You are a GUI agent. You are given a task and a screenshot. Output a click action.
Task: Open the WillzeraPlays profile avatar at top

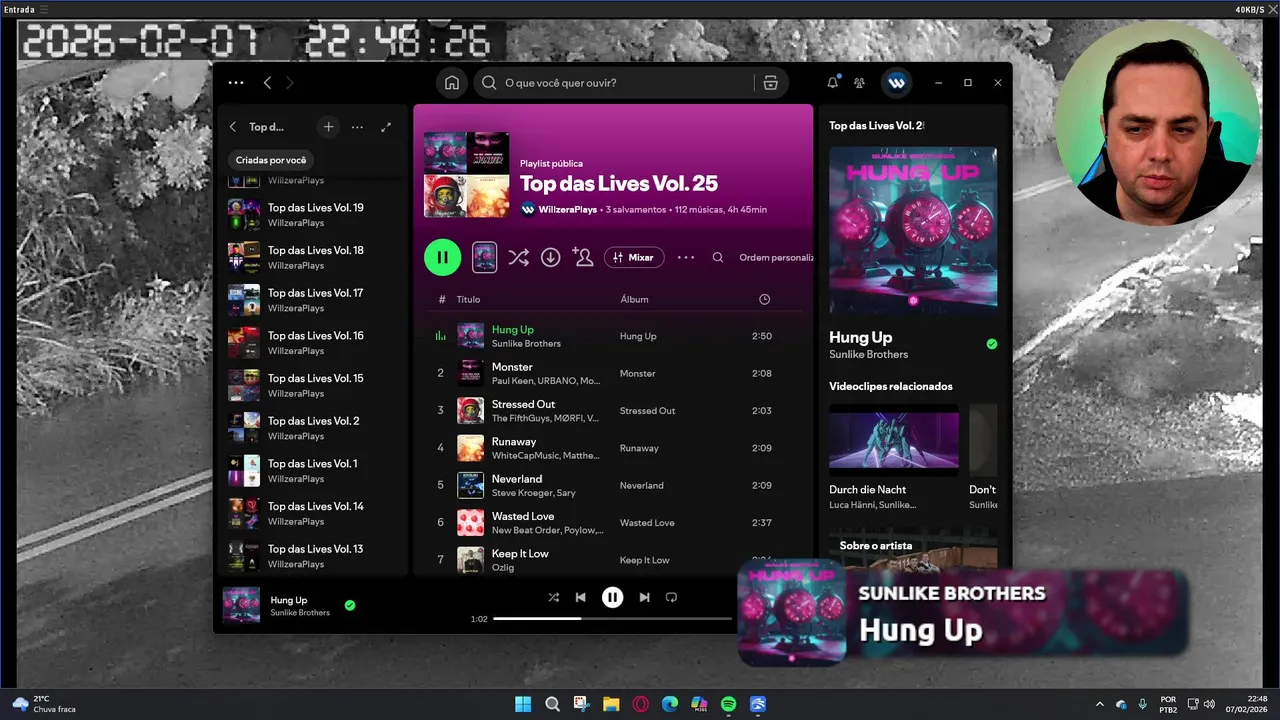[x=896, y=83]
